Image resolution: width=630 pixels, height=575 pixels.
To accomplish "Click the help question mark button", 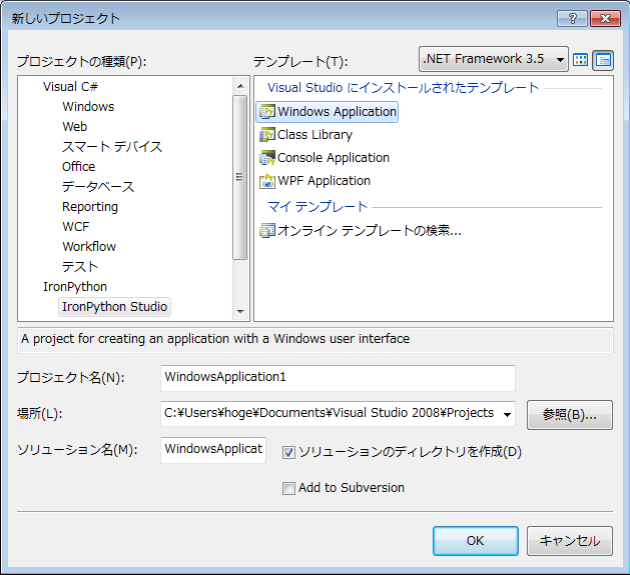I will [573, 18].
